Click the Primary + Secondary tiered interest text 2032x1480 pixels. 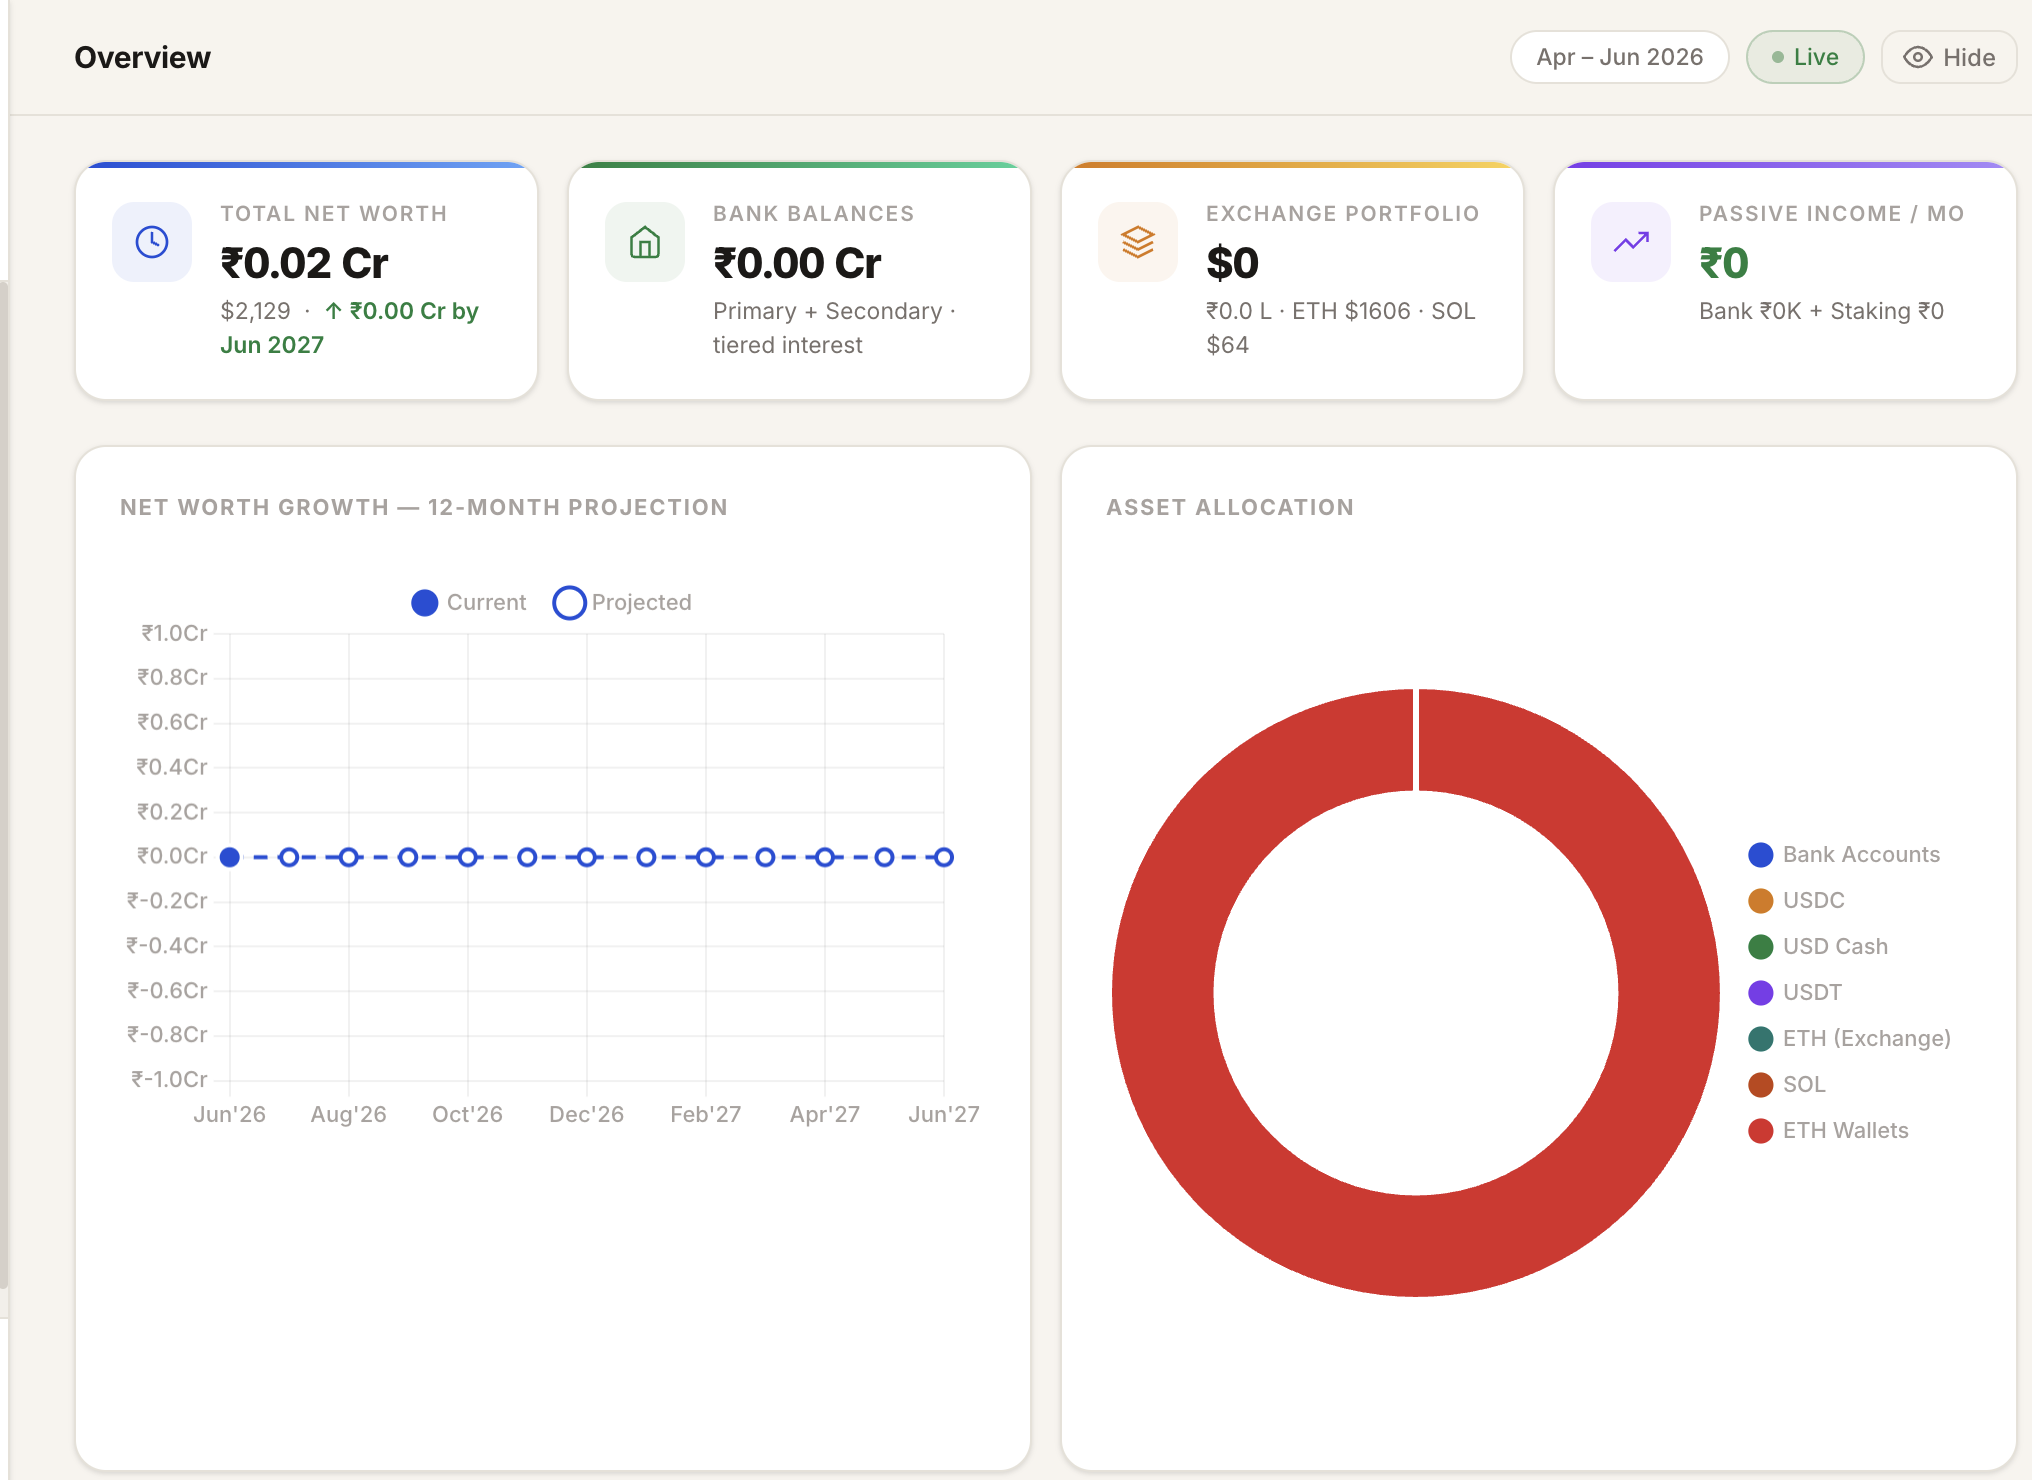pyautogui.click(x=834, y=328)
